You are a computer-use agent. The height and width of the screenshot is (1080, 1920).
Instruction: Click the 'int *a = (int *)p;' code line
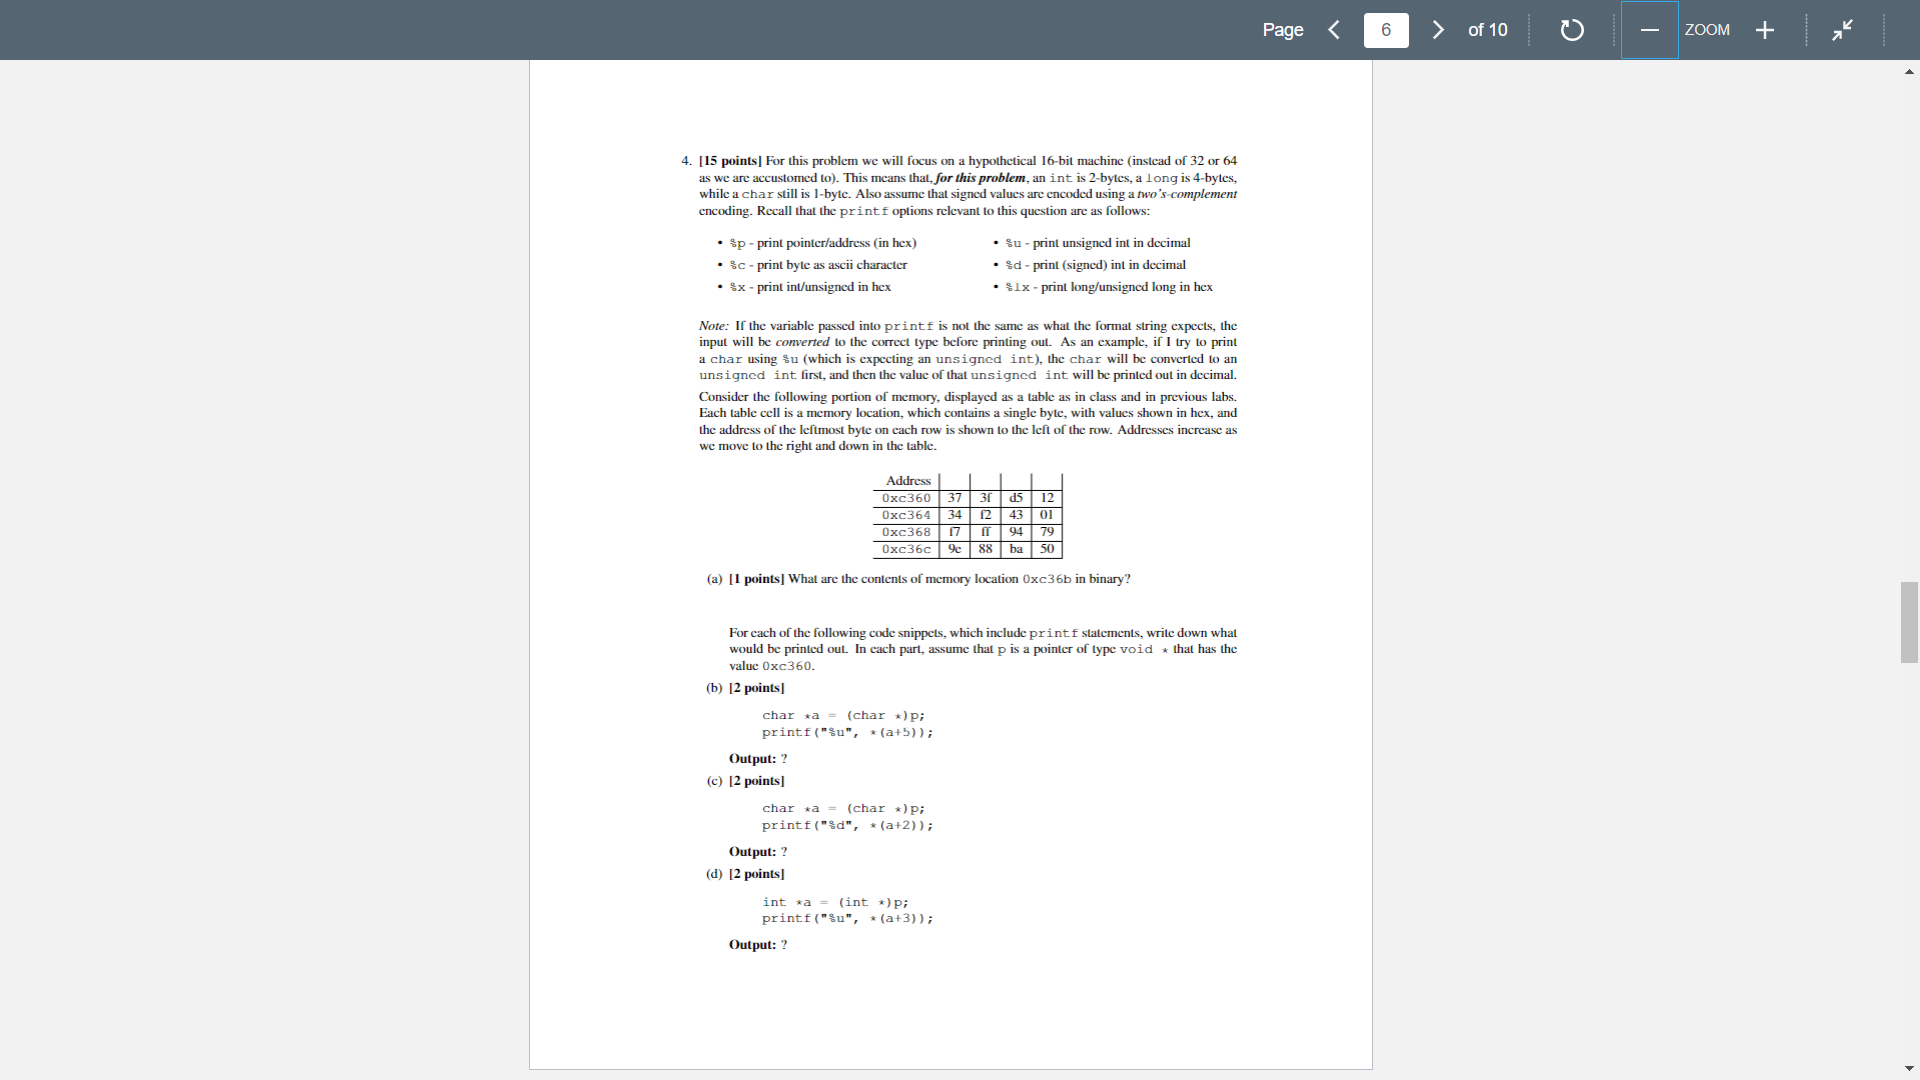pos(836,902)
